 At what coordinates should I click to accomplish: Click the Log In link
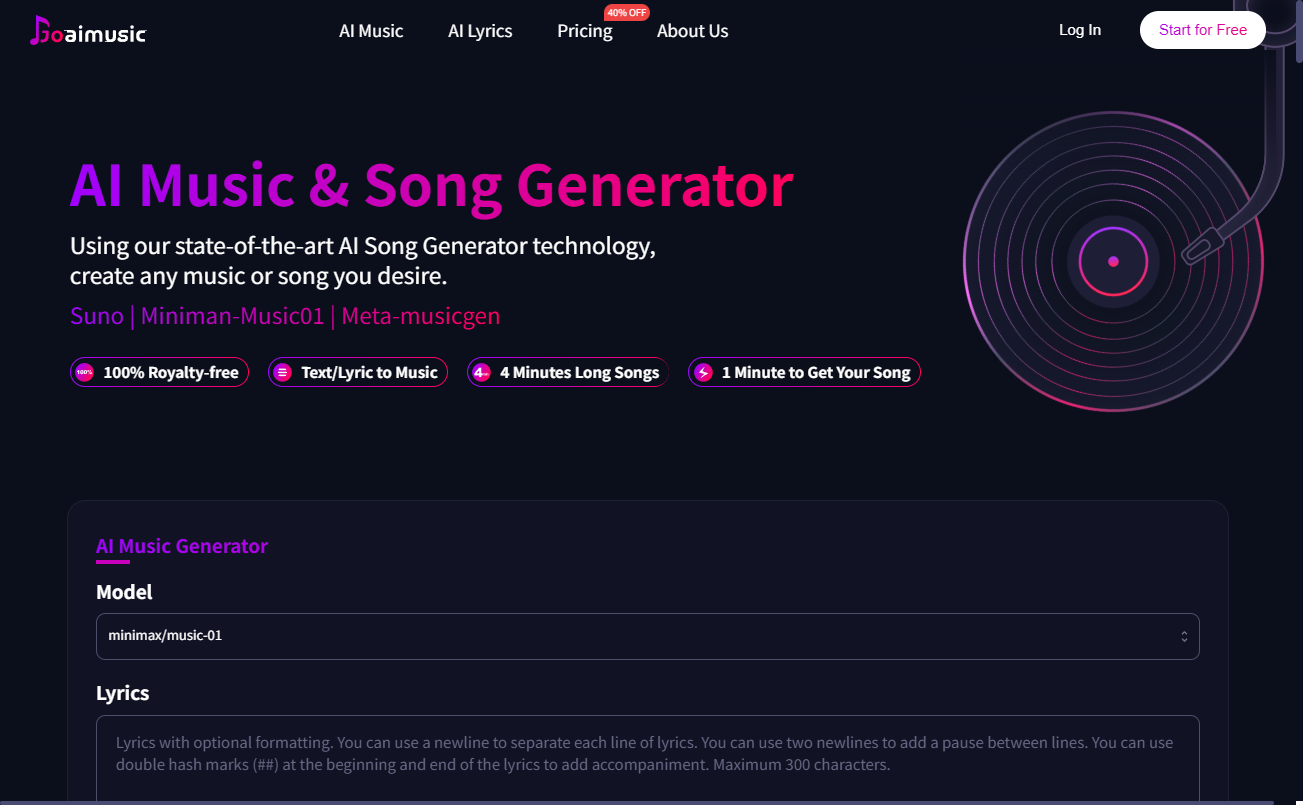[x=1080, y=30]
